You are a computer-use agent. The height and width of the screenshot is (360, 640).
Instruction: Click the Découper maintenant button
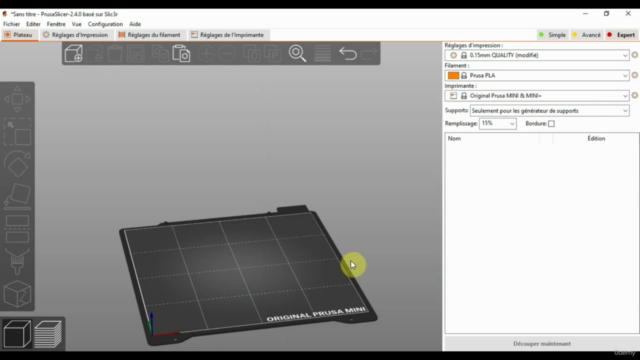tap(542, 344)
